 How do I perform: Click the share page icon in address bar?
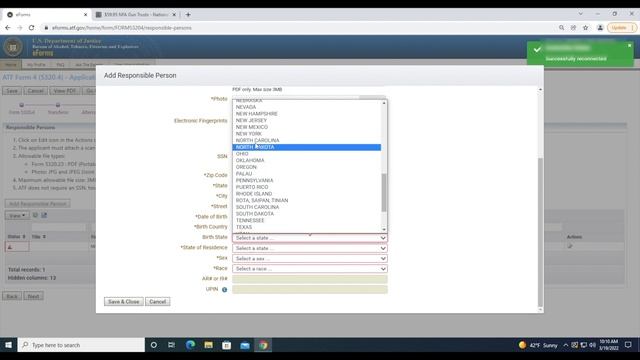(573, 28)
